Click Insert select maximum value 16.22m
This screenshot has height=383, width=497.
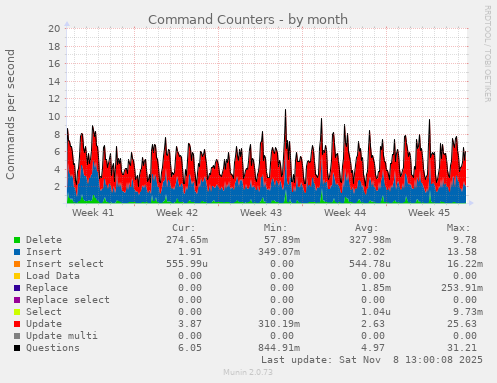click(465, 264)
